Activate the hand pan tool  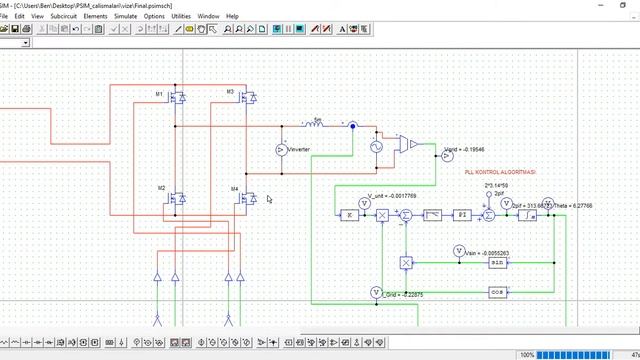point(201,29)
